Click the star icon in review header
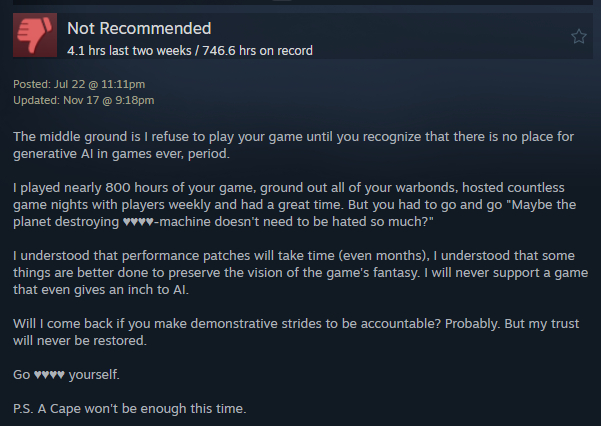 pyautogui.click(x=578, y=36)
